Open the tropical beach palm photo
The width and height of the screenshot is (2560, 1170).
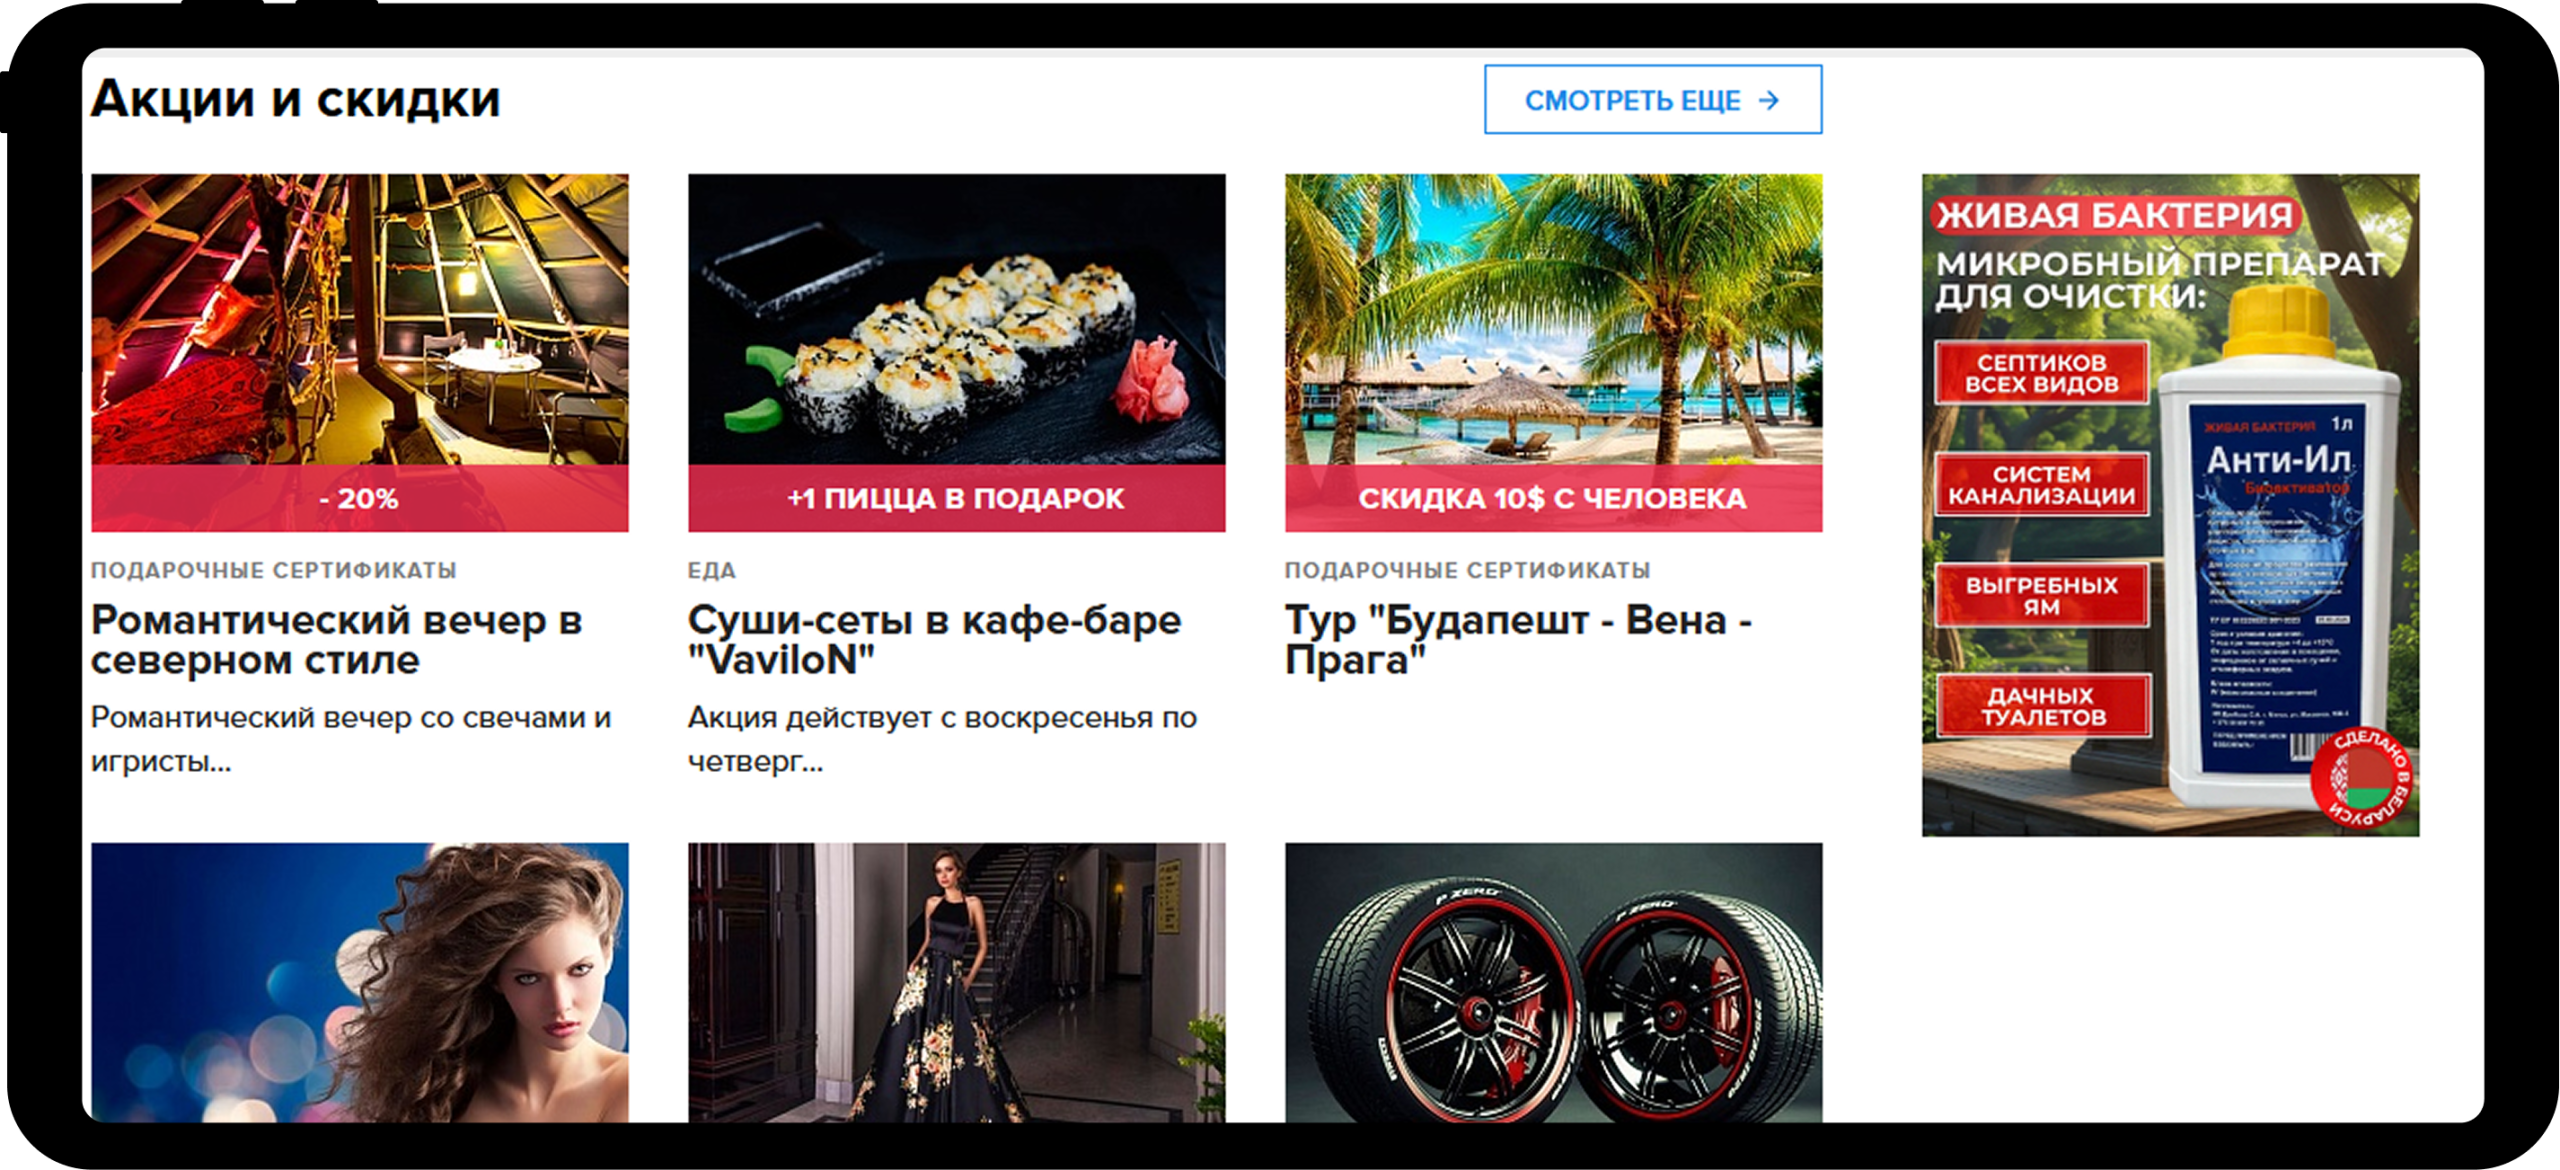1553,319
